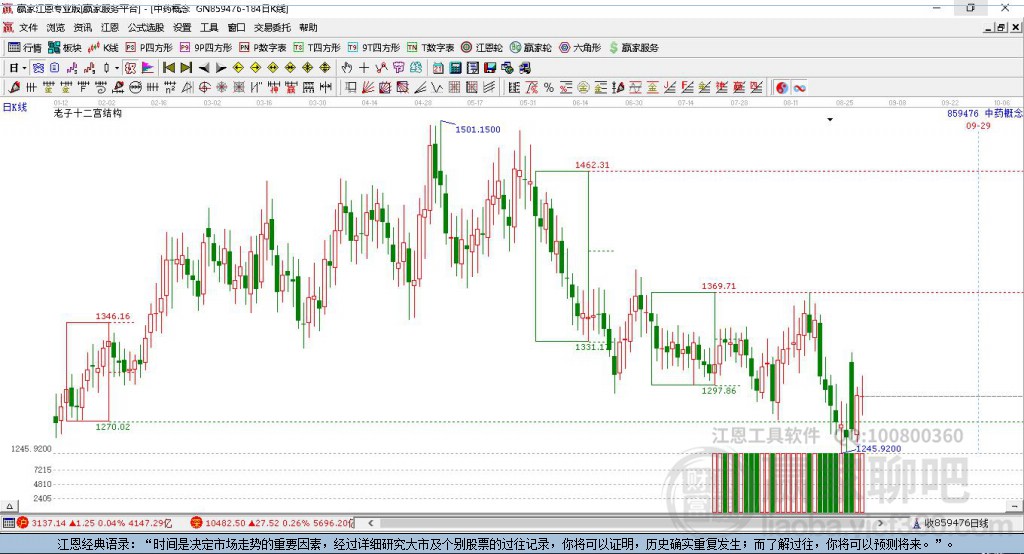Open the 赢家轮 wheel tool
This screenshot has width=1024, height=554.
(x=530, y=48)
